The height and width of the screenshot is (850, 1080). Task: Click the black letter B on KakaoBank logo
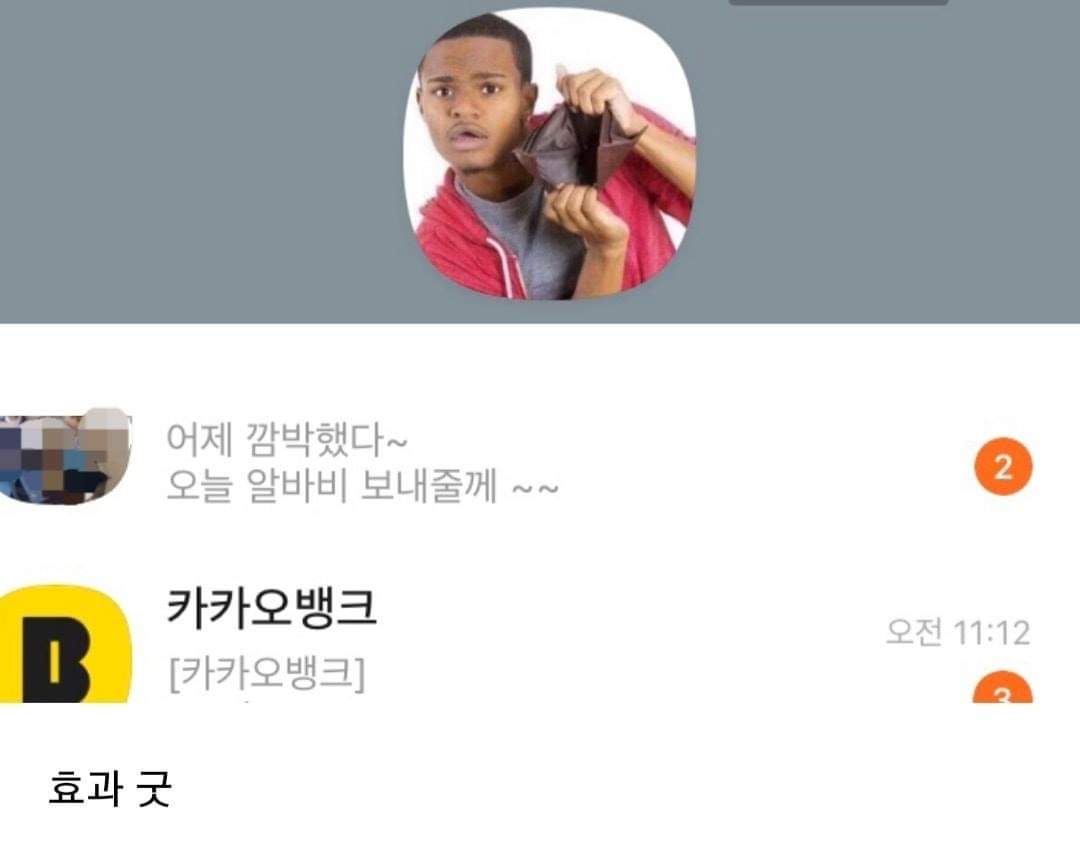[56, 660]
